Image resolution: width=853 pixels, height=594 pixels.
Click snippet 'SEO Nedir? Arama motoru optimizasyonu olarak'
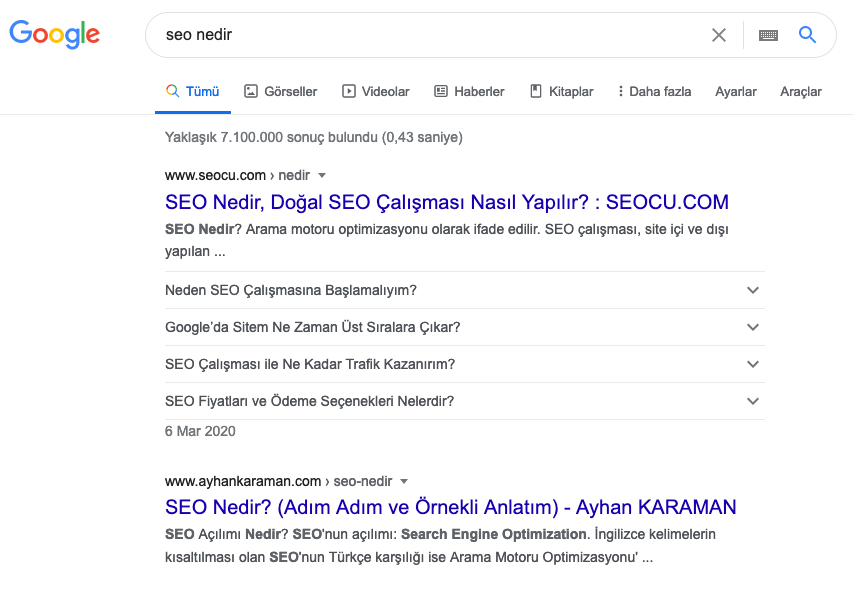[318, 230]
